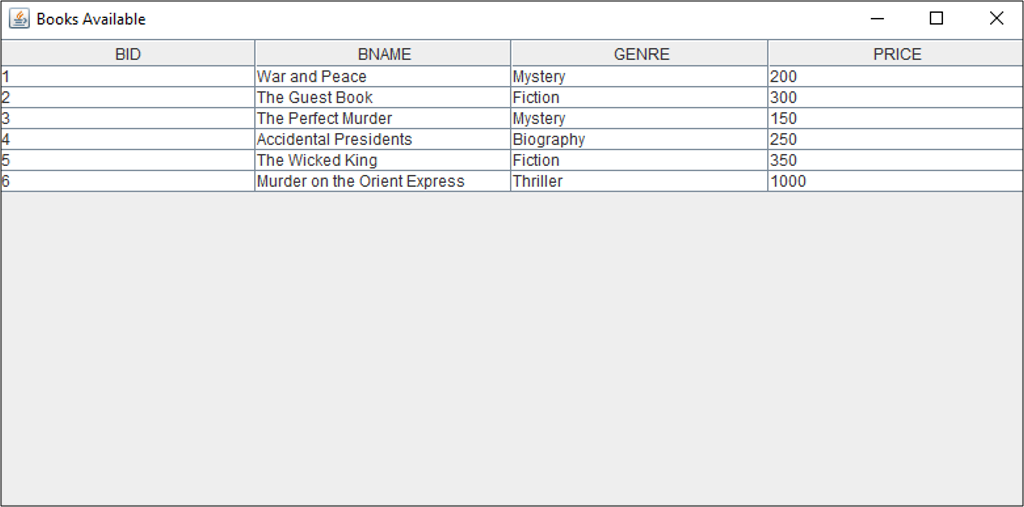Close the Books Available window

(x=996, y=19)
